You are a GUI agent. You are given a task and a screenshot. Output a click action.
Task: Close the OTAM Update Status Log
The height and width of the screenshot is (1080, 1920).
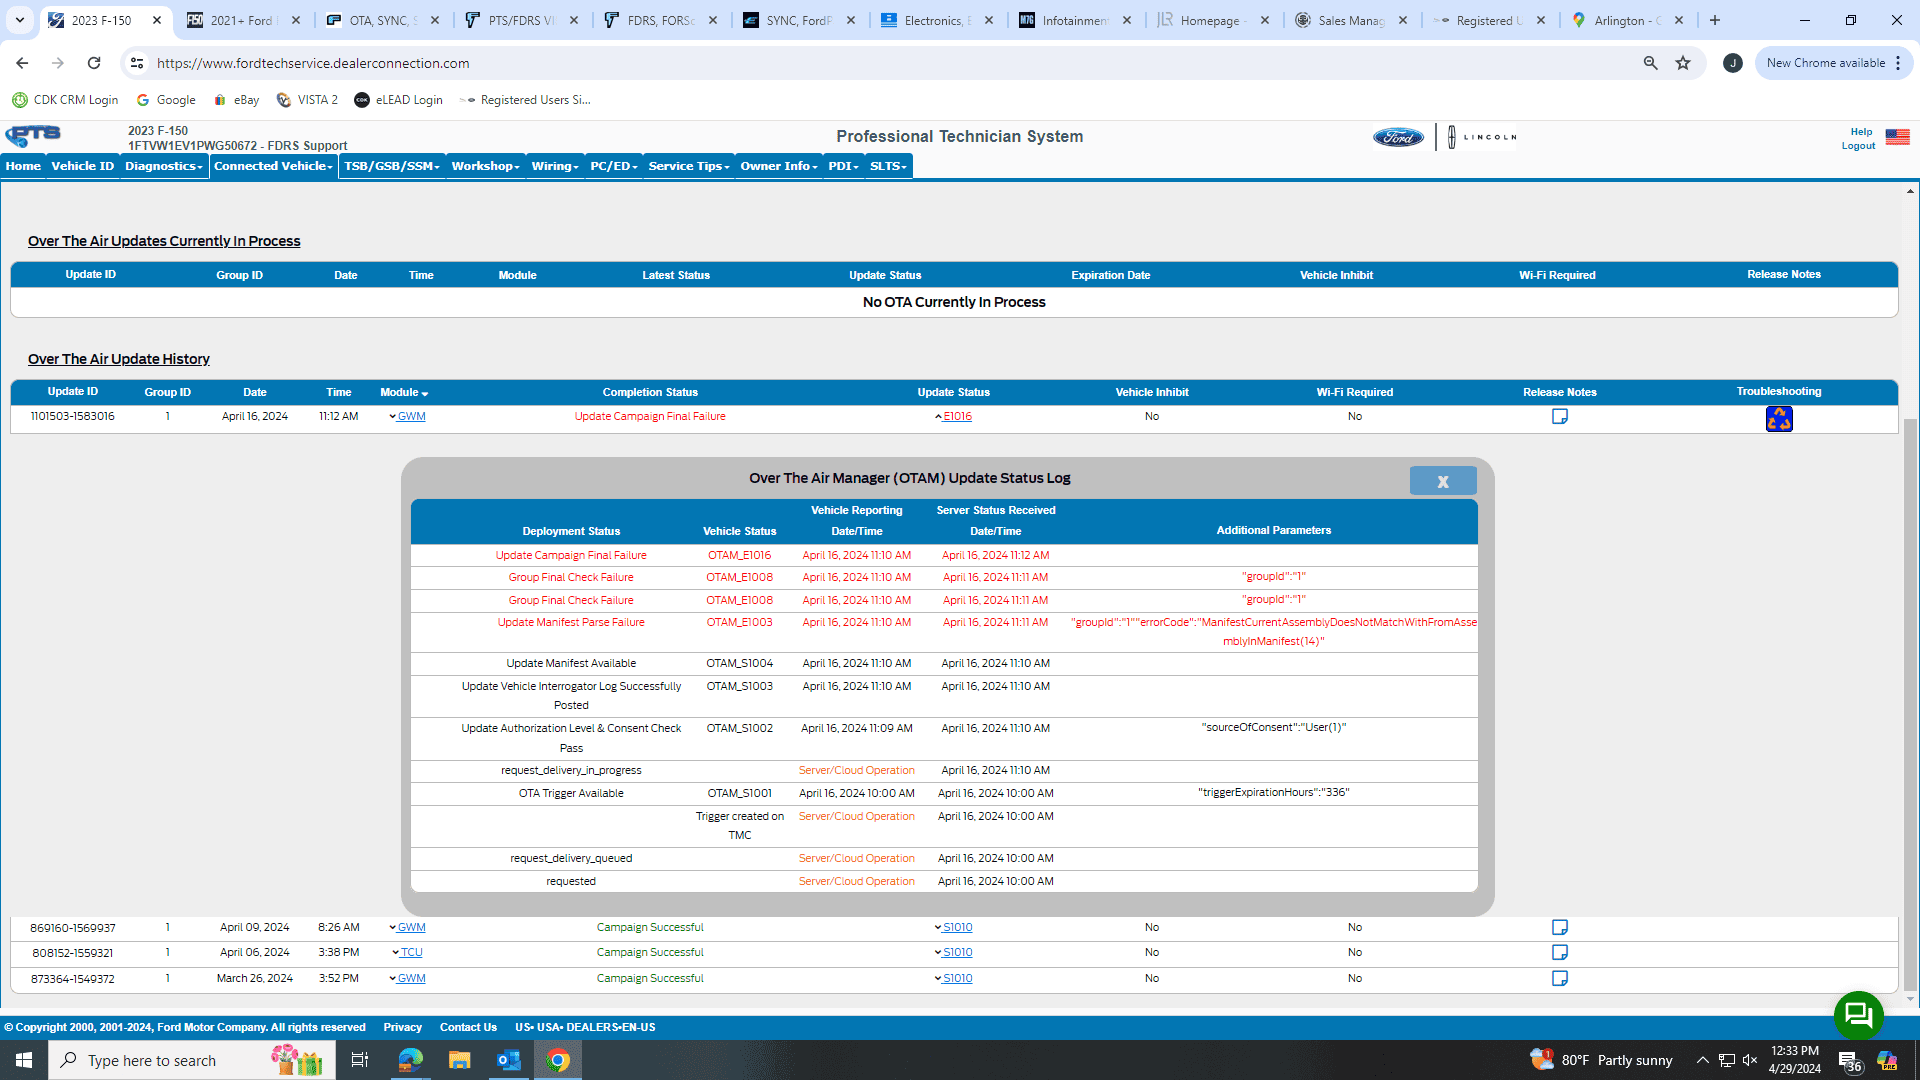[1442, 481]
